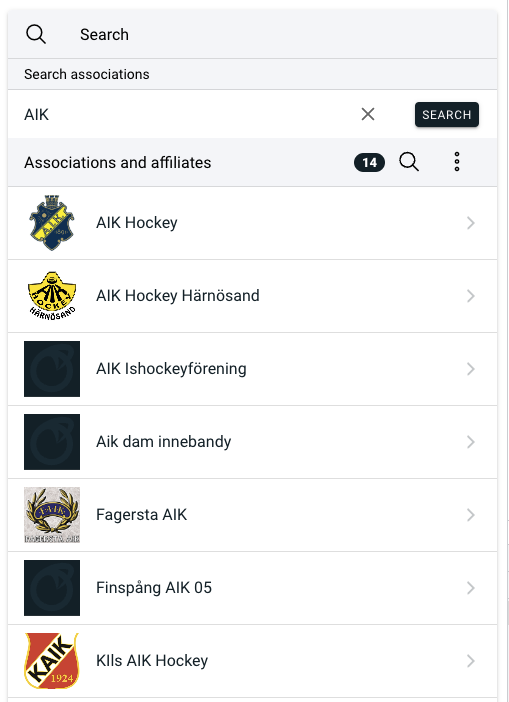Open the three-dot options menu
This screenshot has width=509, height=702.
(457, 162)
